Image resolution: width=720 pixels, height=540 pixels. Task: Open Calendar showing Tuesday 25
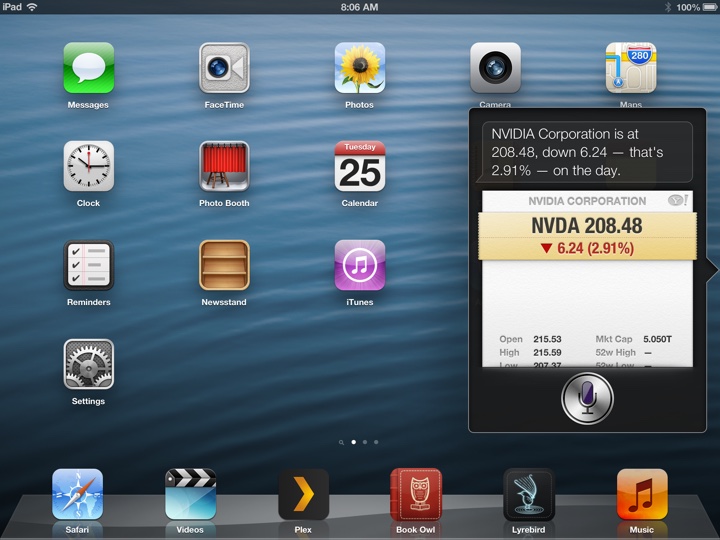(x=360, y=166)
